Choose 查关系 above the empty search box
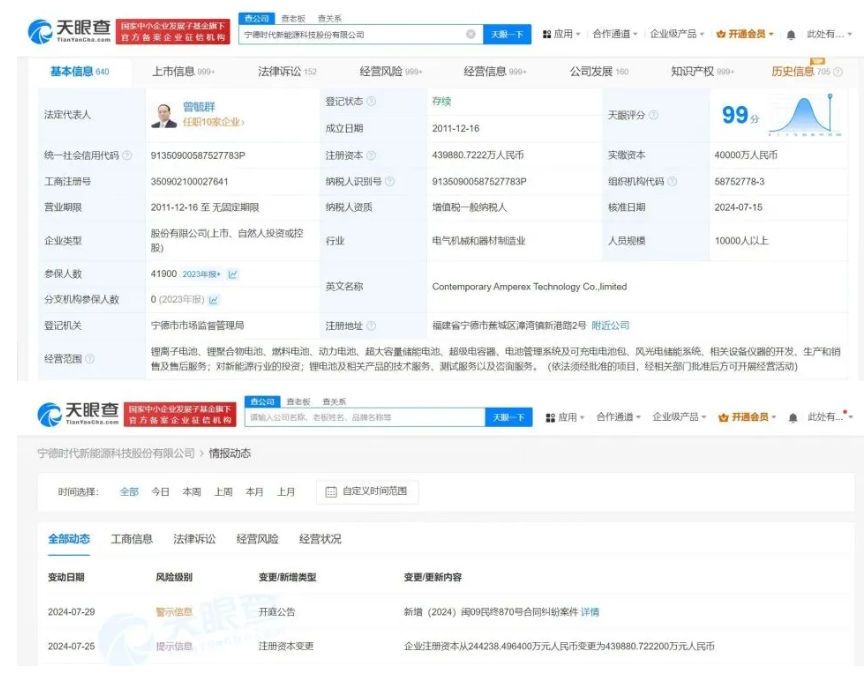The width and height of the screenshot is (866, 686). coord(334,402)
